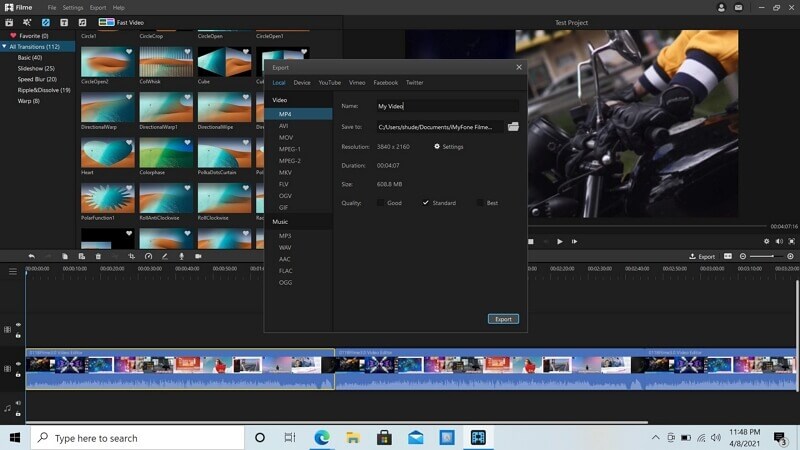The height and width of the screenshot is (450, 800).
Task: Click the Name input field
Action: [447, 106]
